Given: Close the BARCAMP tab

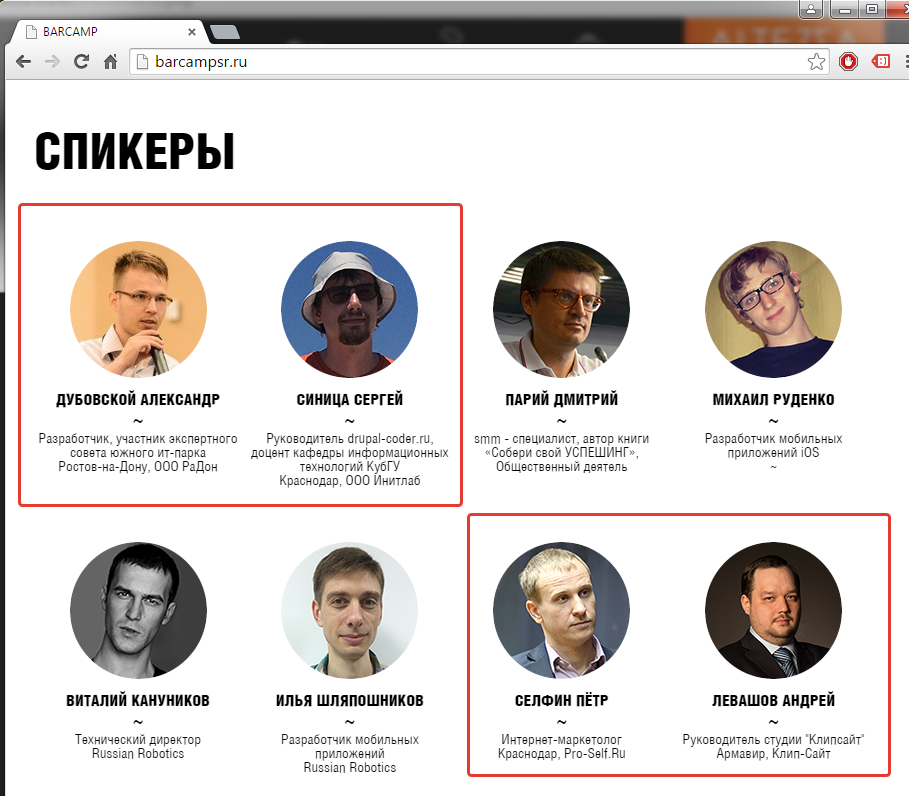Looking at the screenshot, I should [192, 32].
